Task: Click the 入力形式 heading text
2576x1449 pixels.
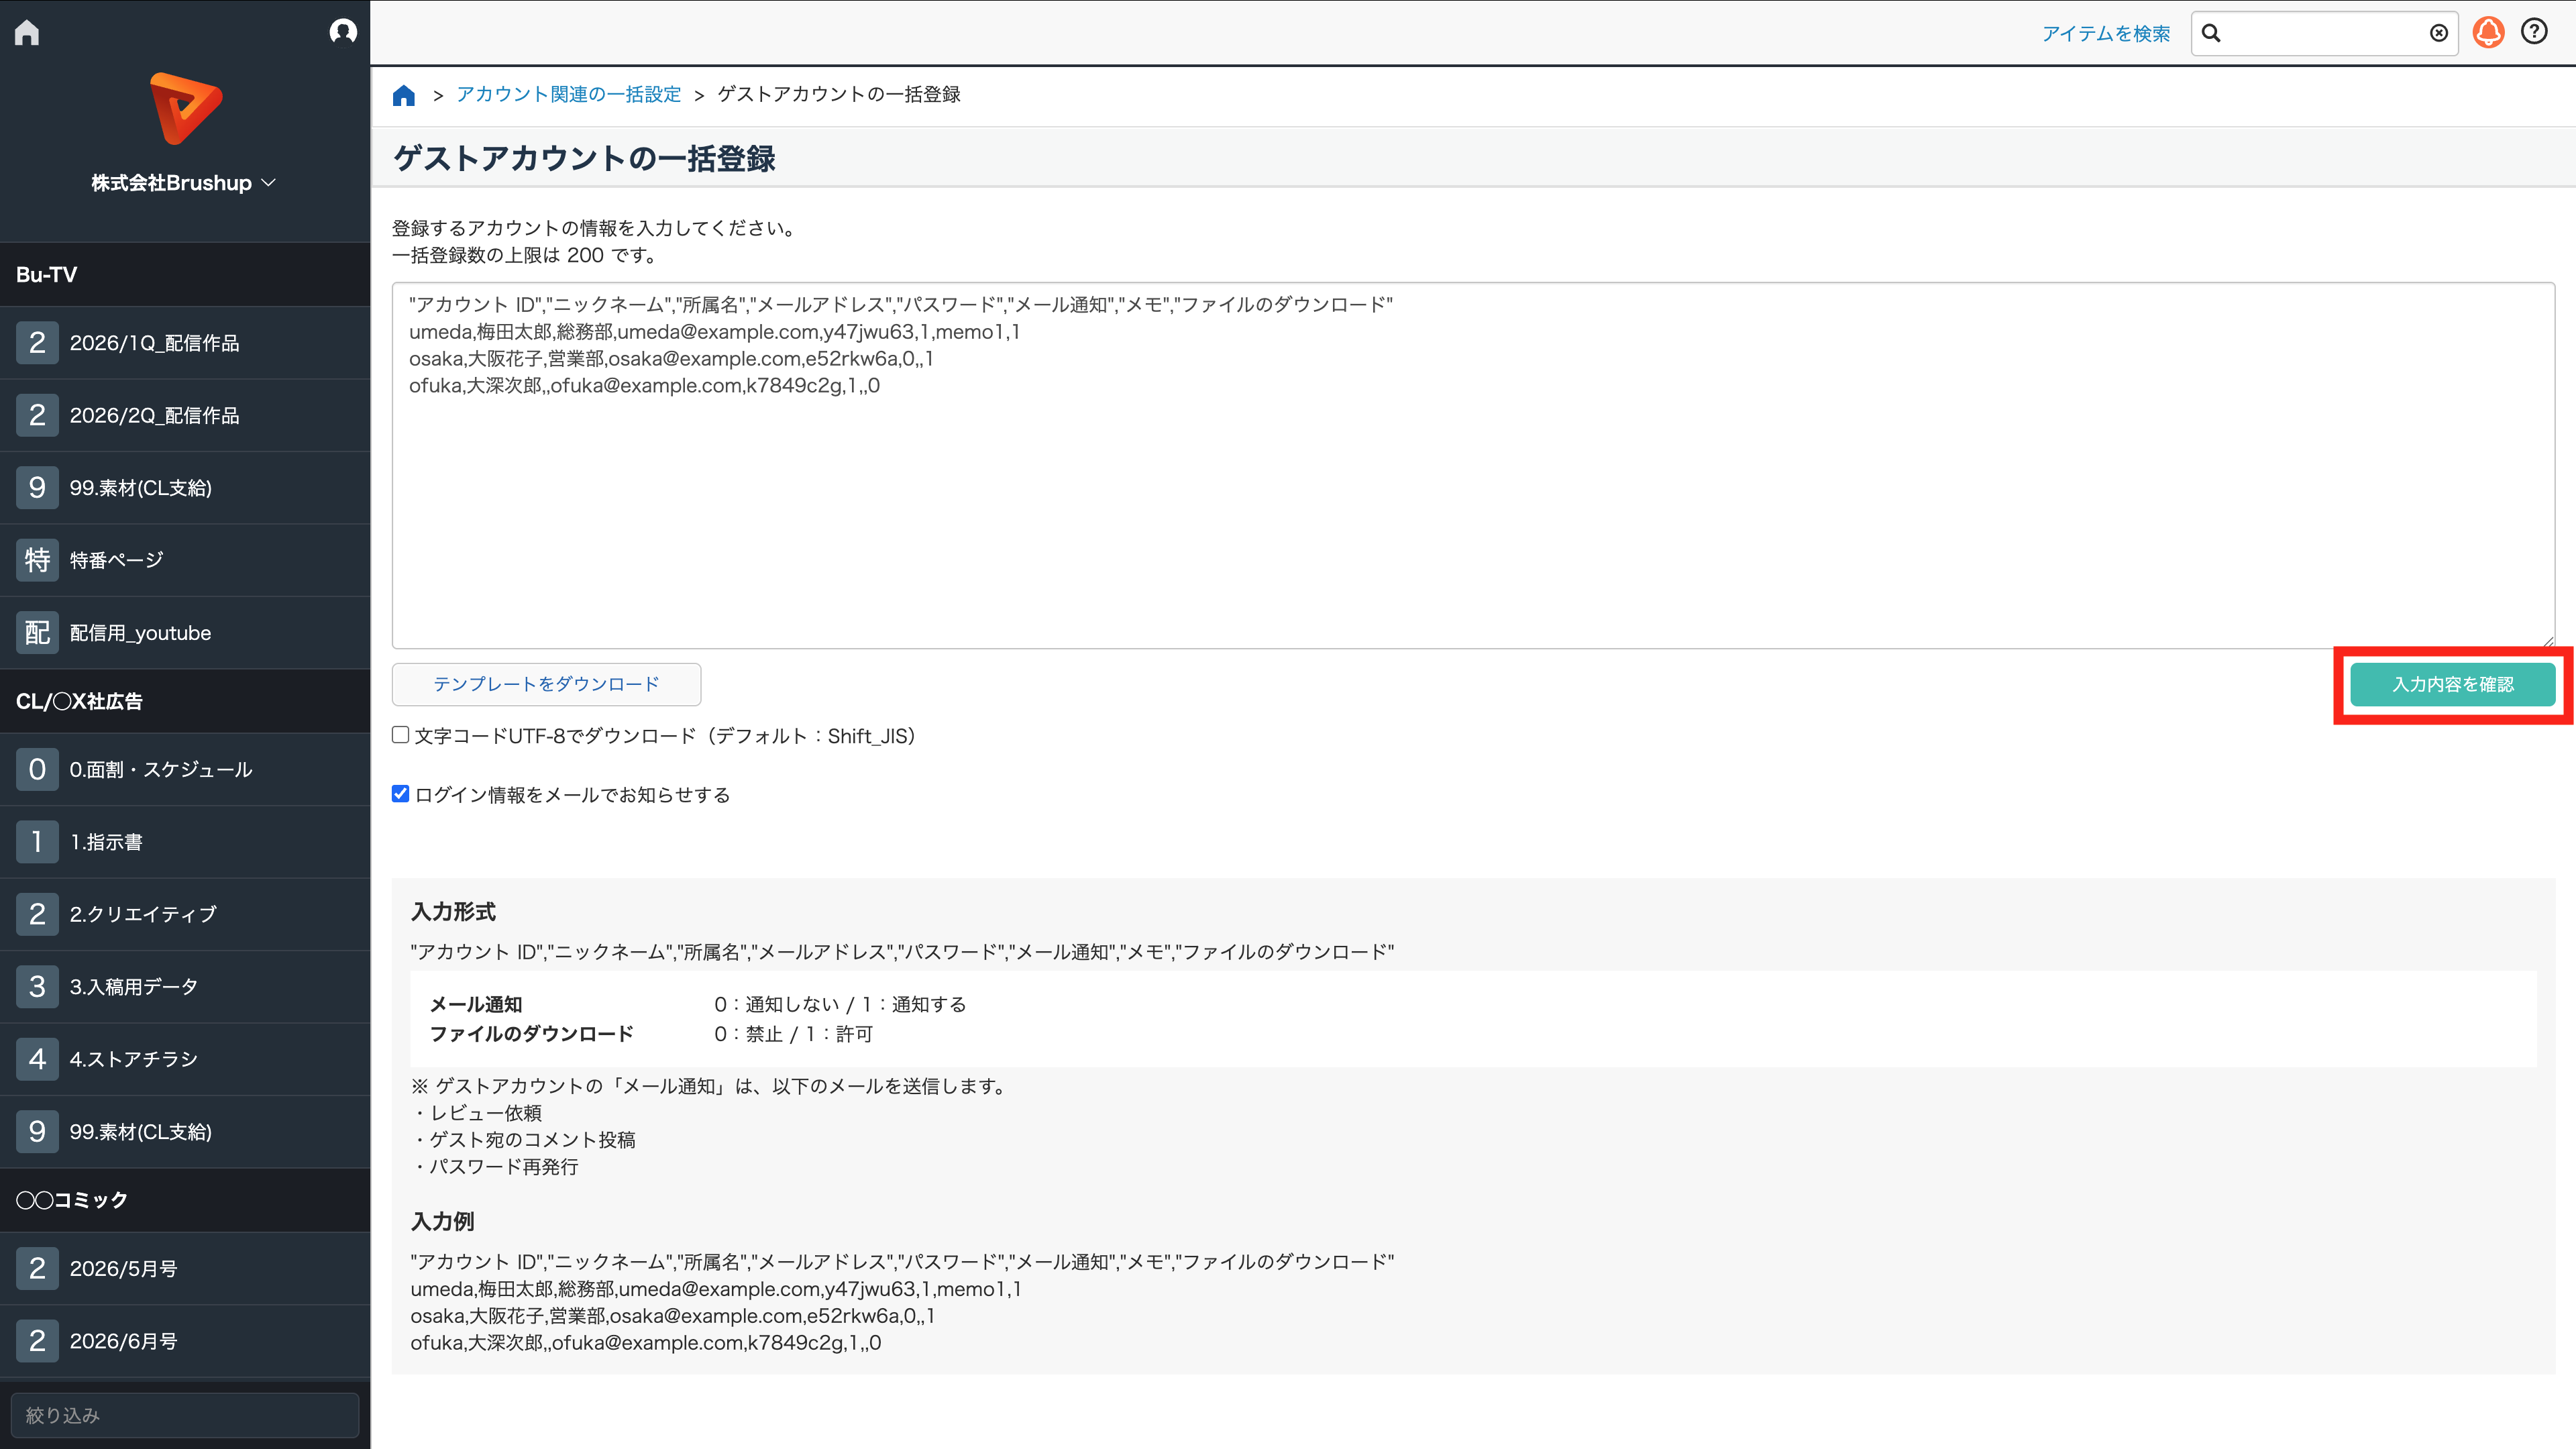Action: click(x=453, y=912)
